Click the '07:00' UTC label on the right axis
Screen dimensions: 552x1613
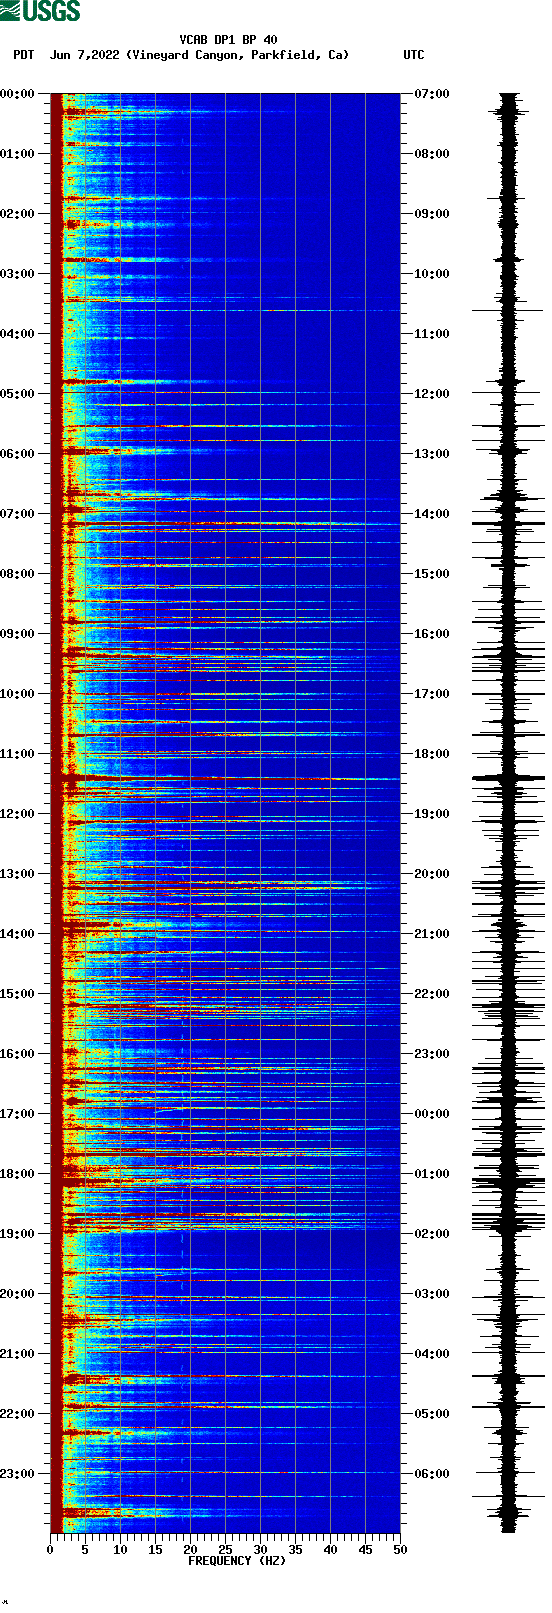432,94
